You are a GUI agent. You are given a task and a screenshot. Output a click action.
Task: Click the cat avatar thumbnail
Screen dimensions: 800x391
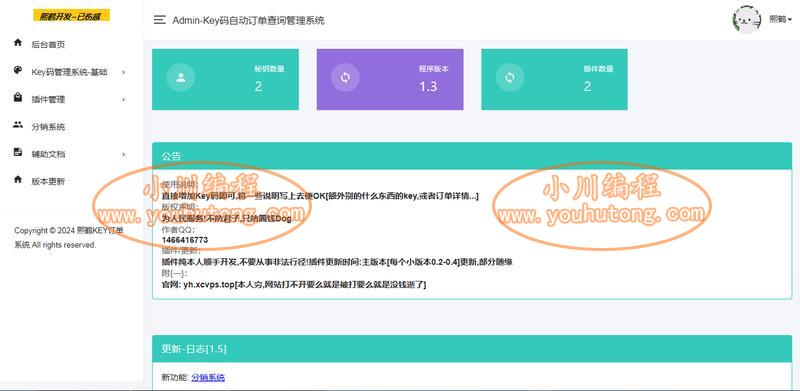point(747,19)
